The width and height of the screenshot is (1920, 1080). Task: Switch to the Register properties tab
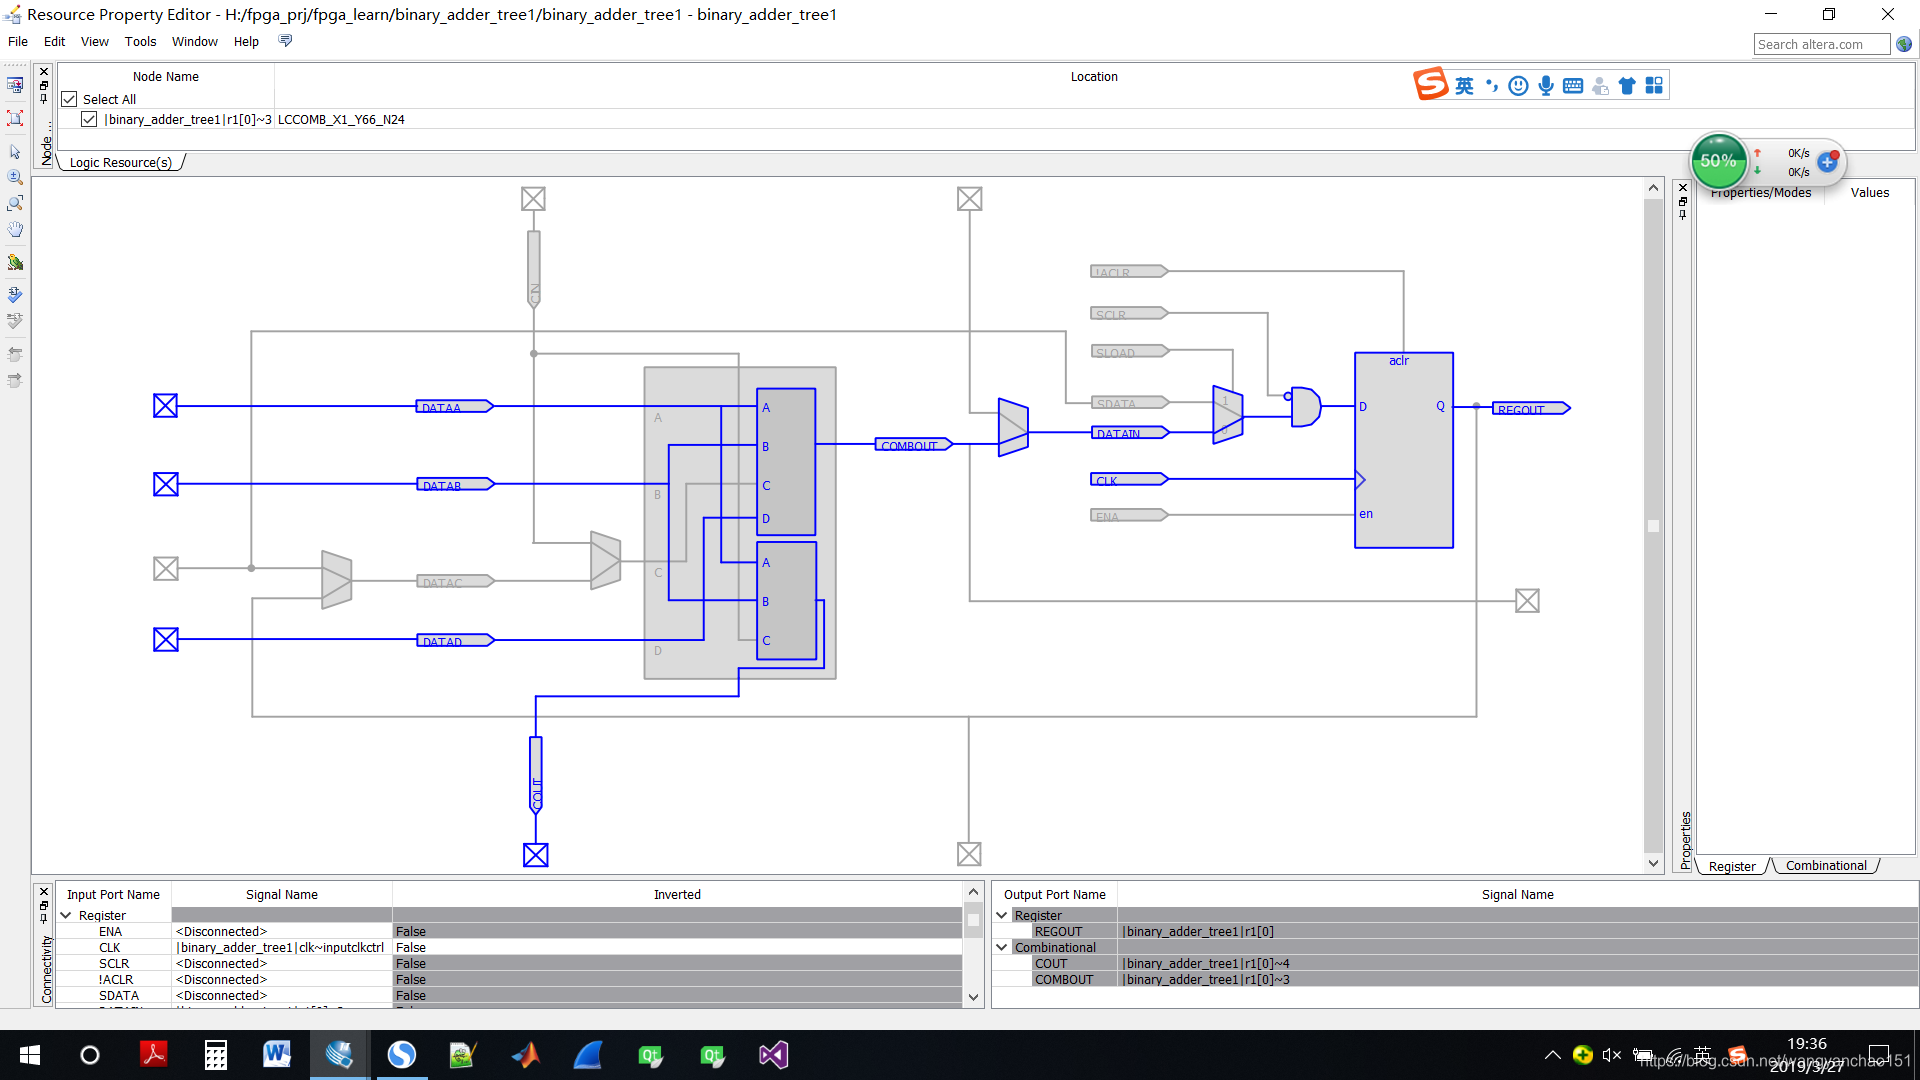click(1731, 866)
